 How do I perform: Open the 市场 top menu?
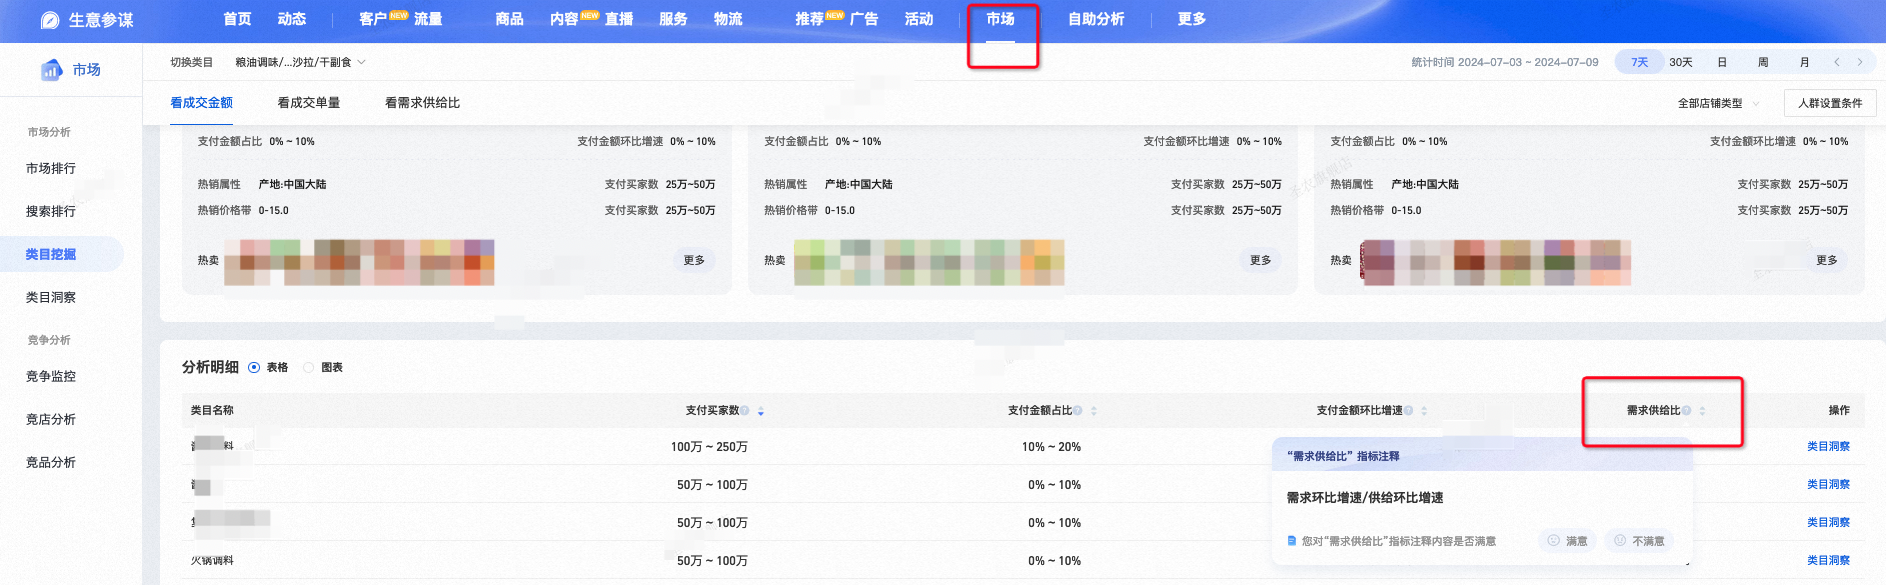point(1000,19)
